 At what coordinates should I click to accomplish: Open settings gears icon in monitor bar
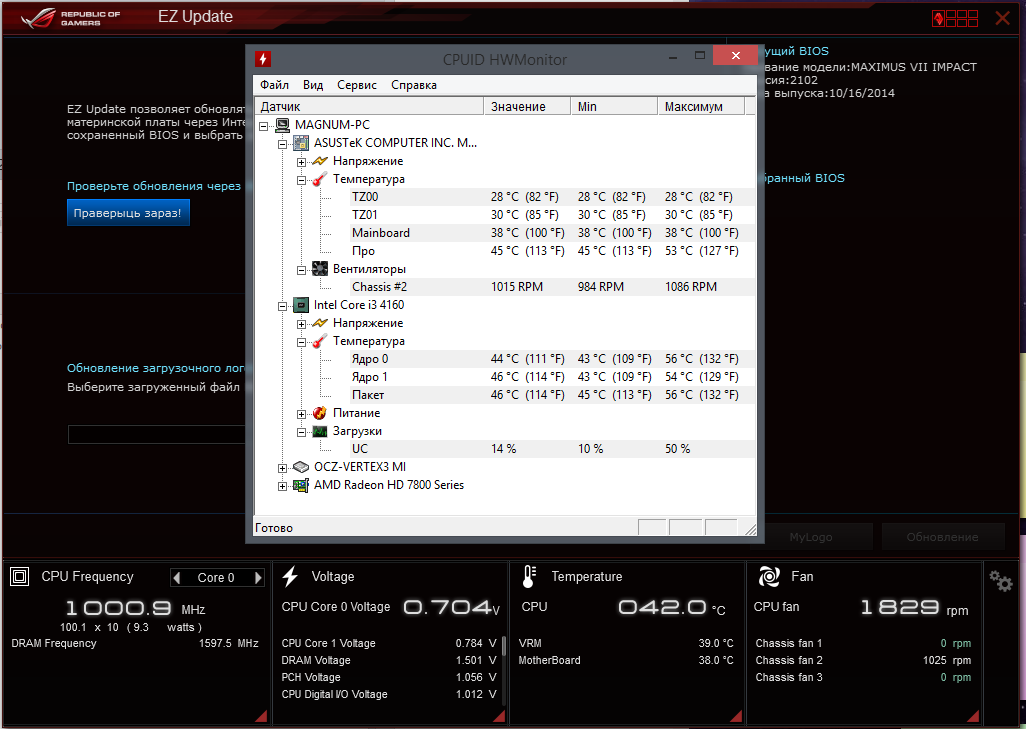pyautogui.click(x=1000, y=580)
